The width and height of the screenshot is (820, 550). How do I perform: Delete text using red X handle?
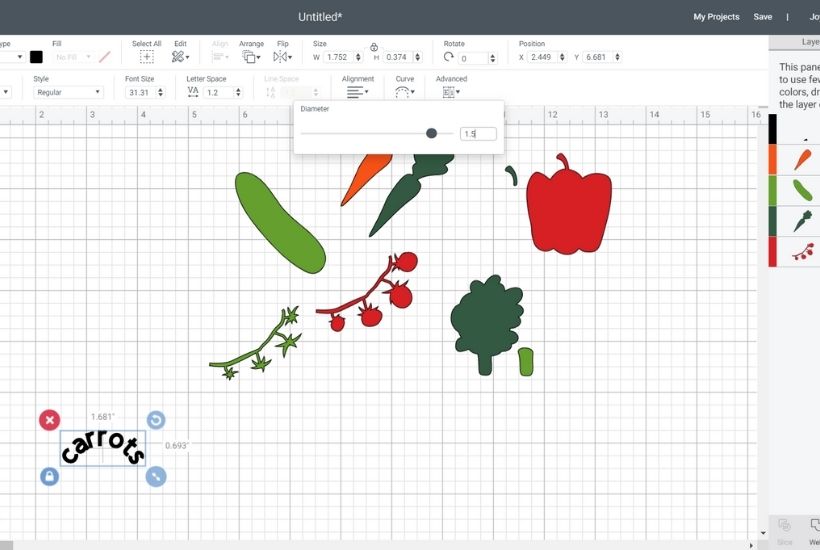click(50, 420)
